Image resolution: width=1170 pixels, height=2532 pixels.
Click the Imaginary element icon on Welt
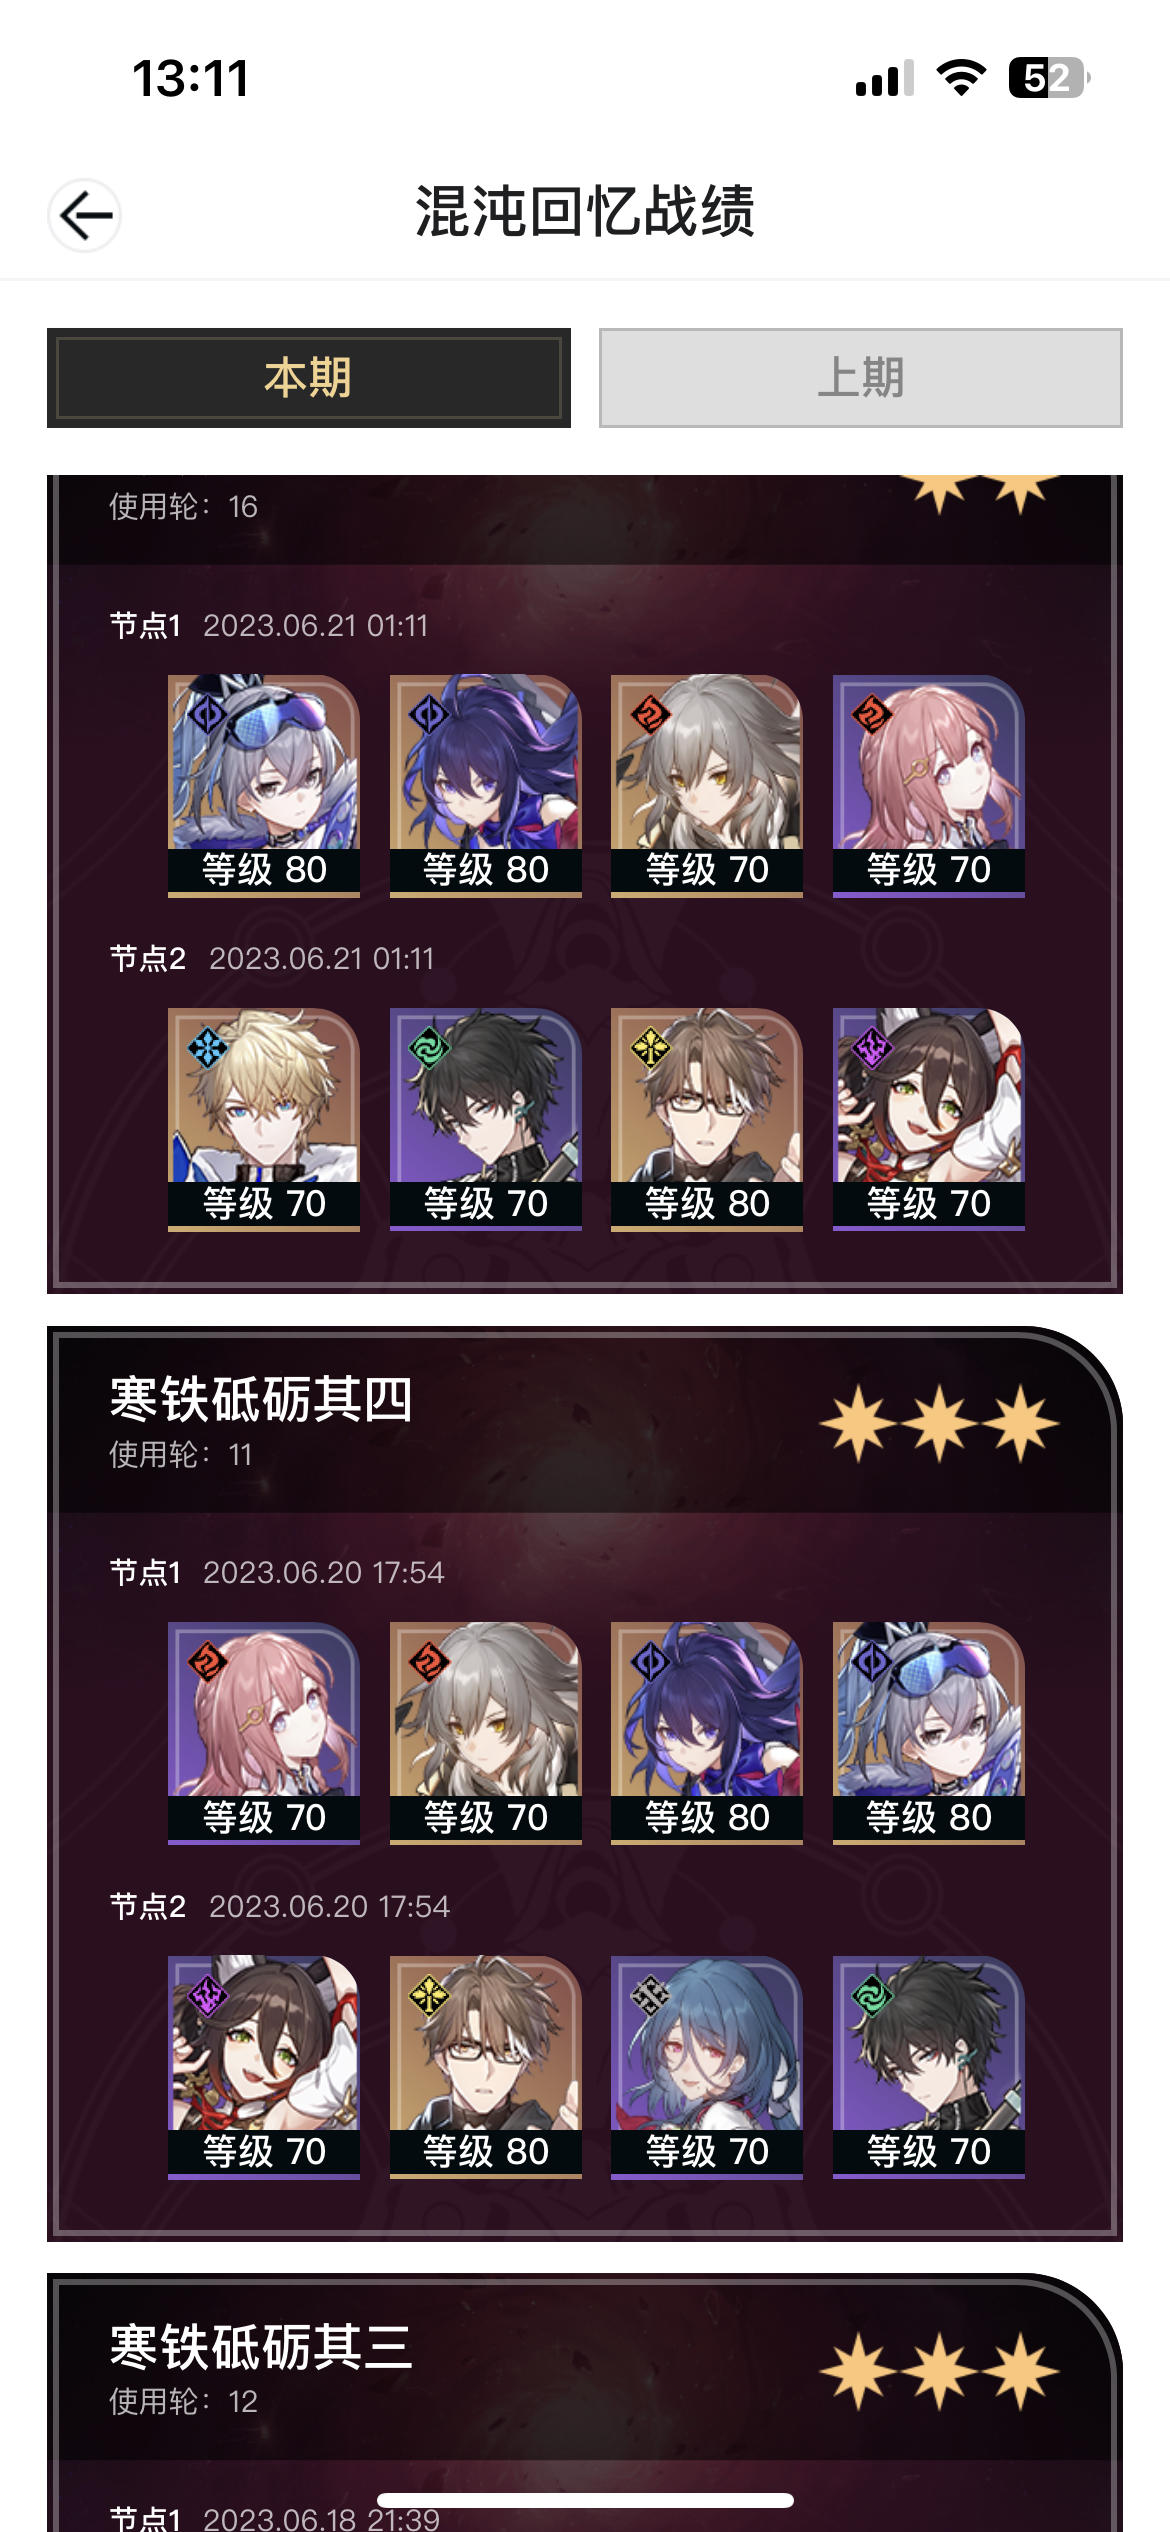(x=651, y=1048)
